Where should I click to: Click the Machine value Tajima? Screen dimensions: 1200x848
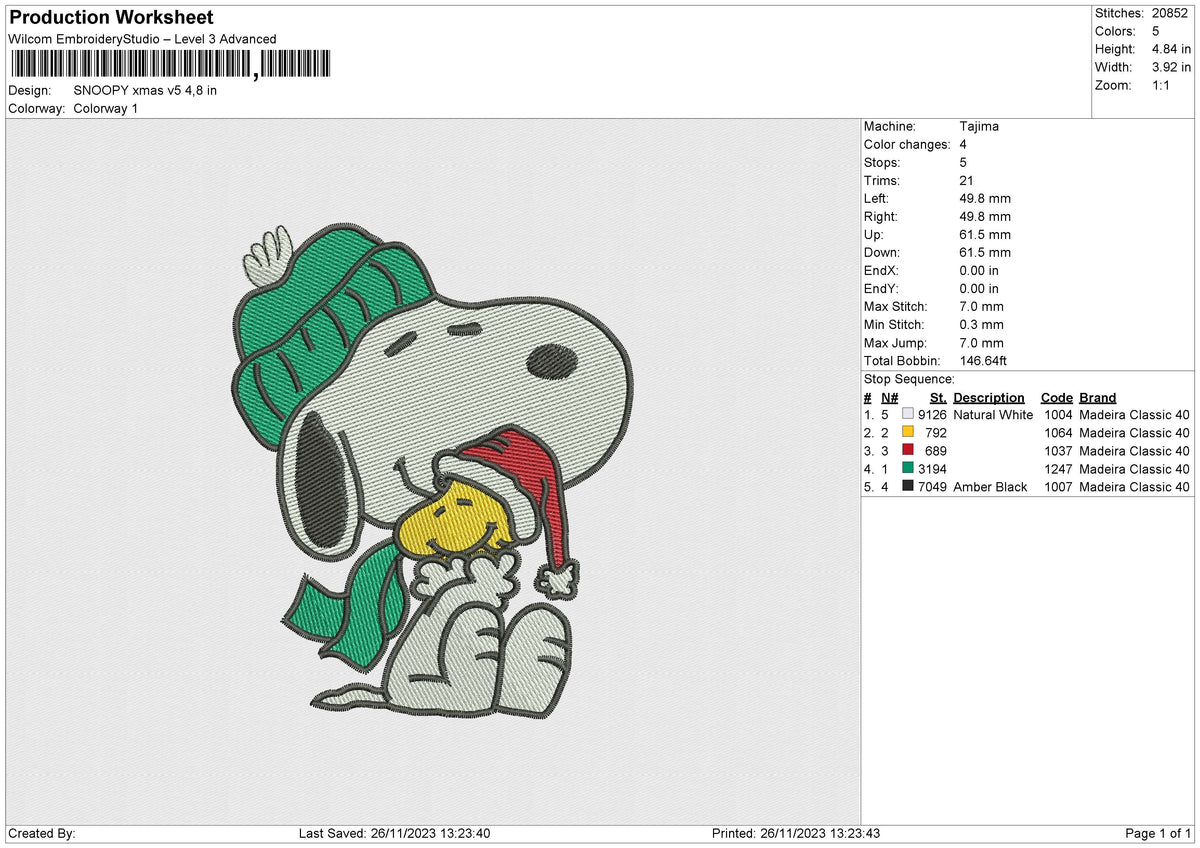pos(978,126)
